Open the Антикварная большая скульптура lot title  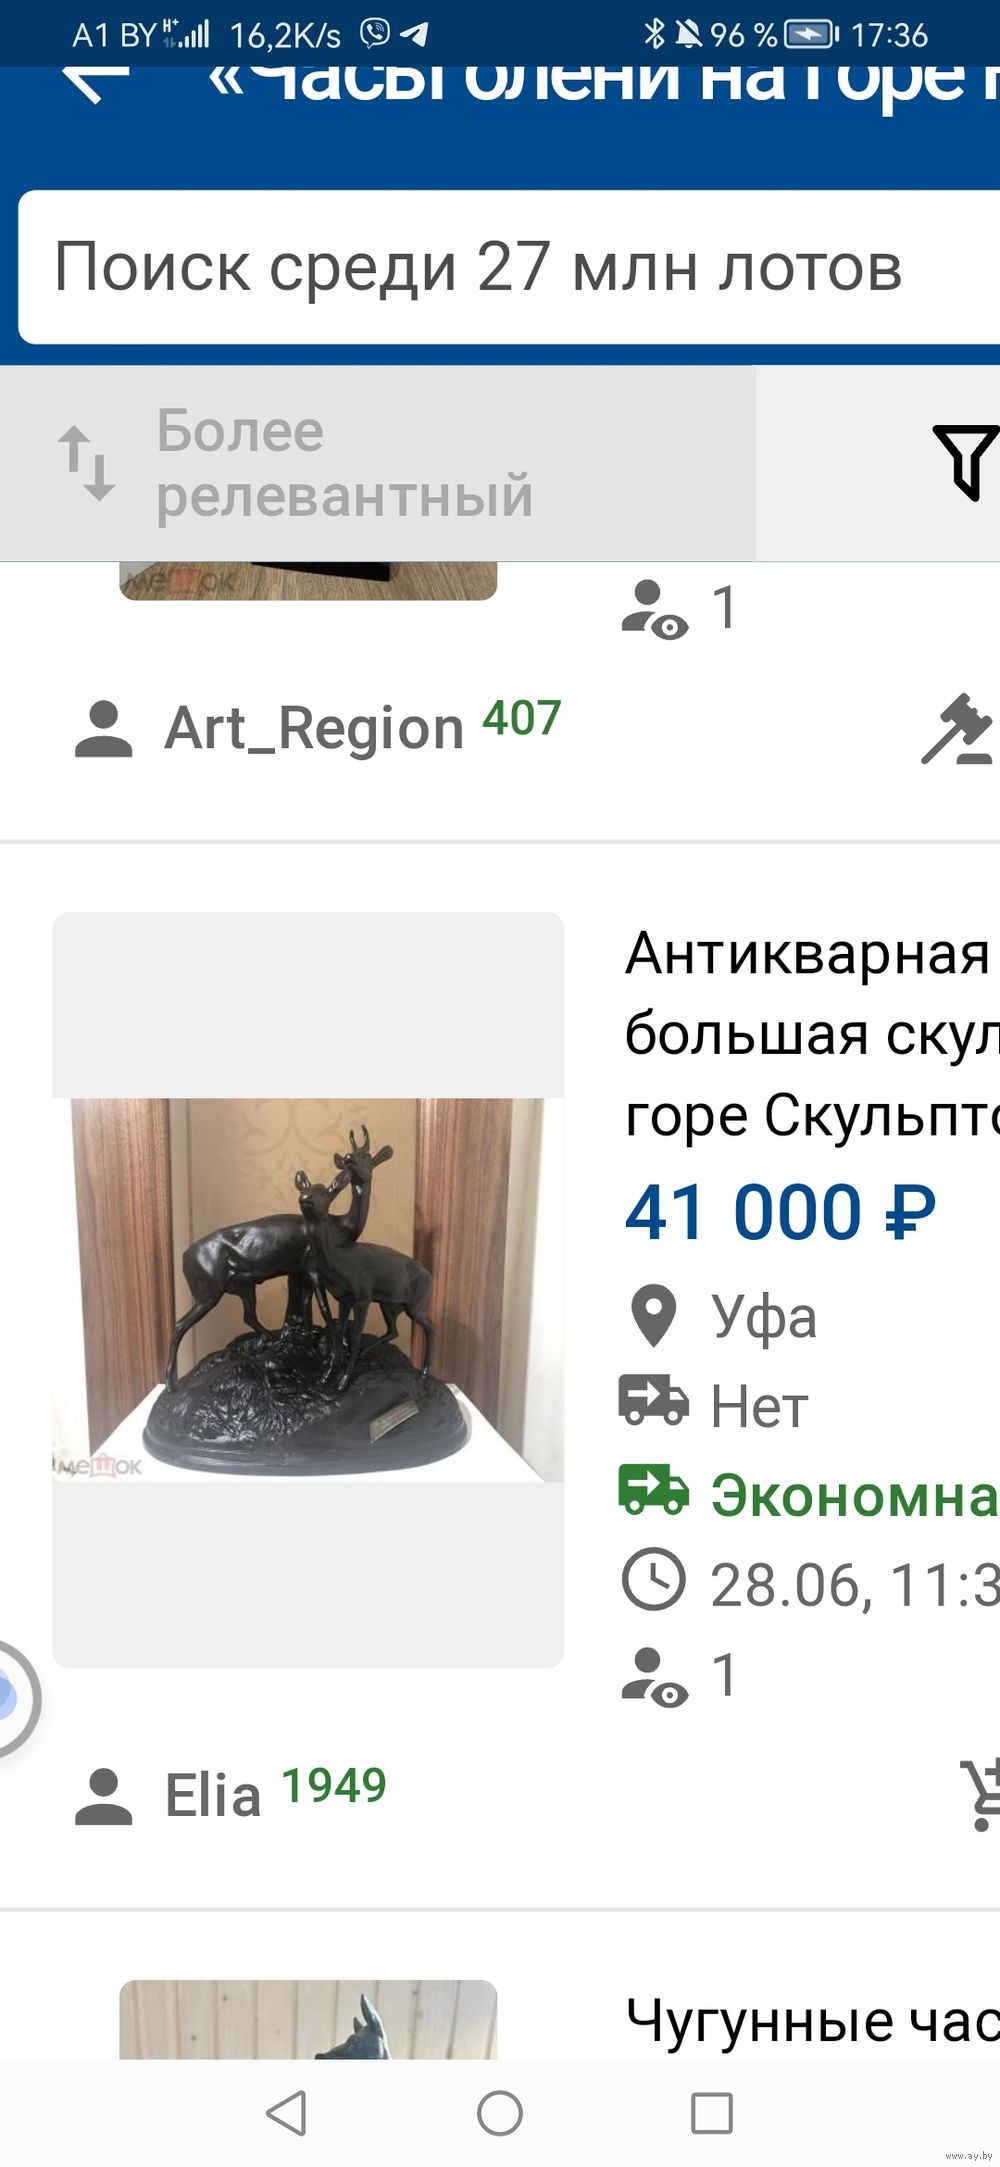(812, 1034)
